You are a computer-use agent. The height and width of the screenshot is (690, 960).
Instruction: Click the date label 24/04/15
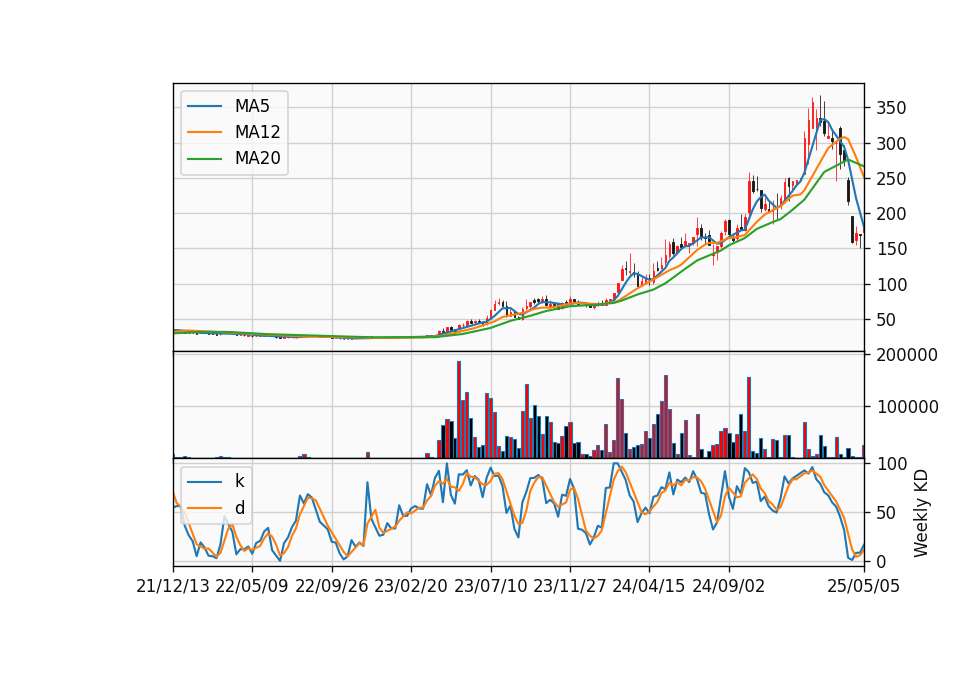tap(649, 587)
